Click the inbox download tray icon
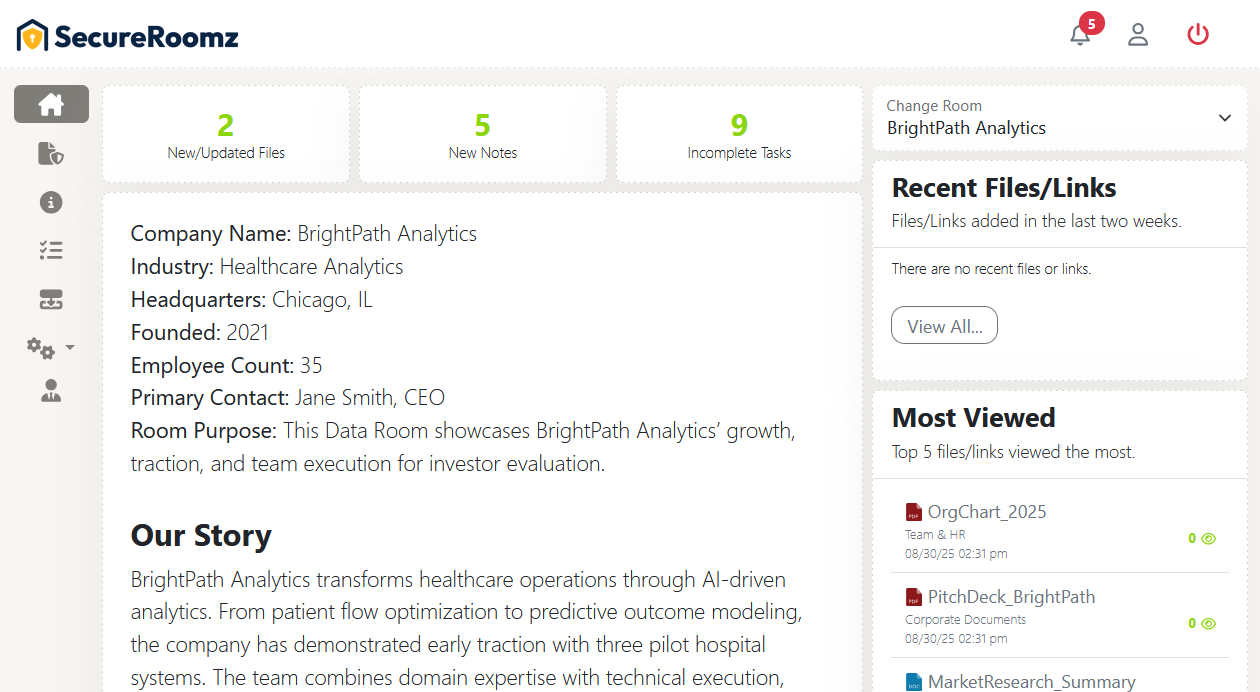Viewport: 1260px width, 692px height. tap(51, 299)
